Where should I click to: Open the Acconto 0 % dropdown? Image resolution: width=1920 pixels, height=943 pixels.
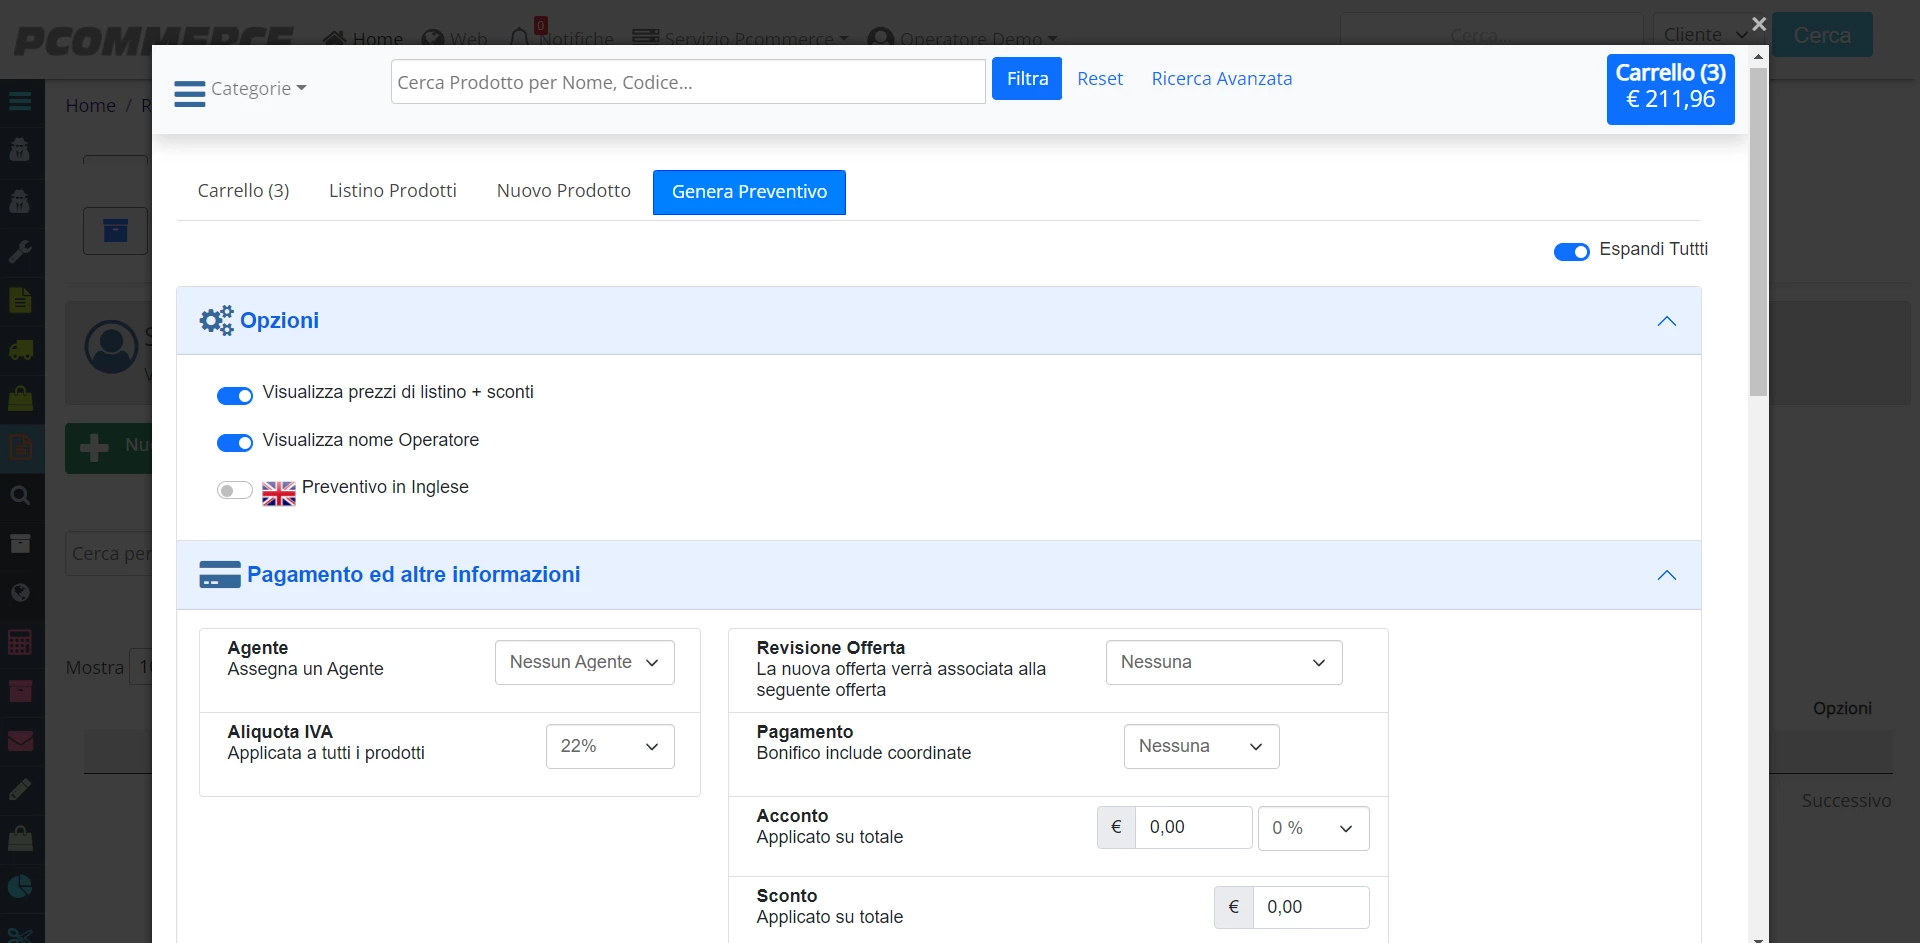[1313, 828]
